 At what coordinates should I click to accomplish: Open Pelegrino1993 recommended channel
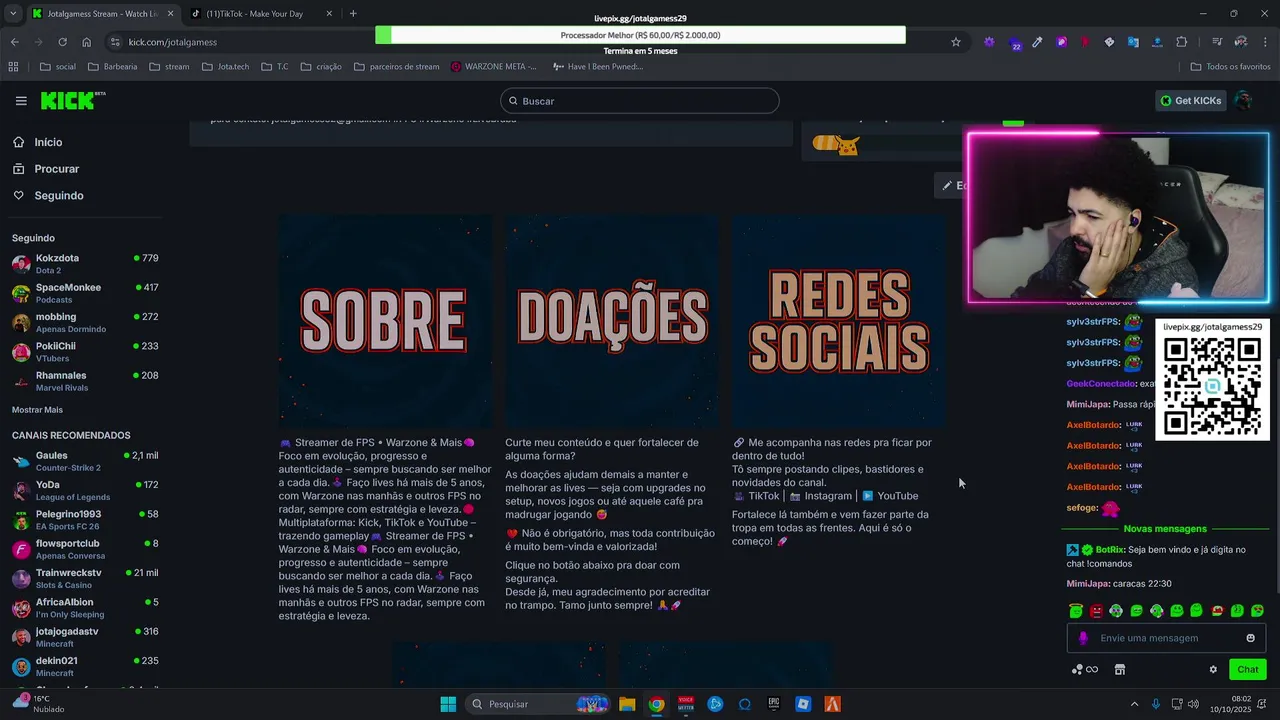[85, 520]
